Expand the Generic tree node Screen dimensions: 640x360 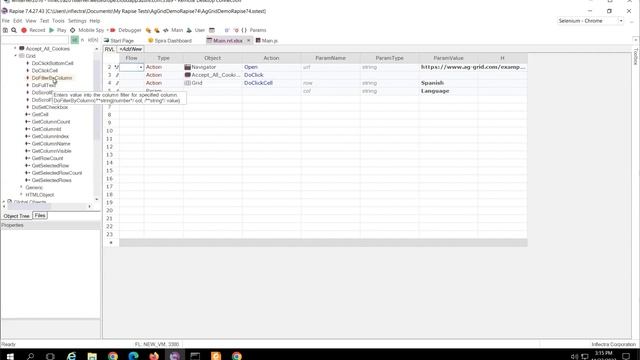point(21,187)
